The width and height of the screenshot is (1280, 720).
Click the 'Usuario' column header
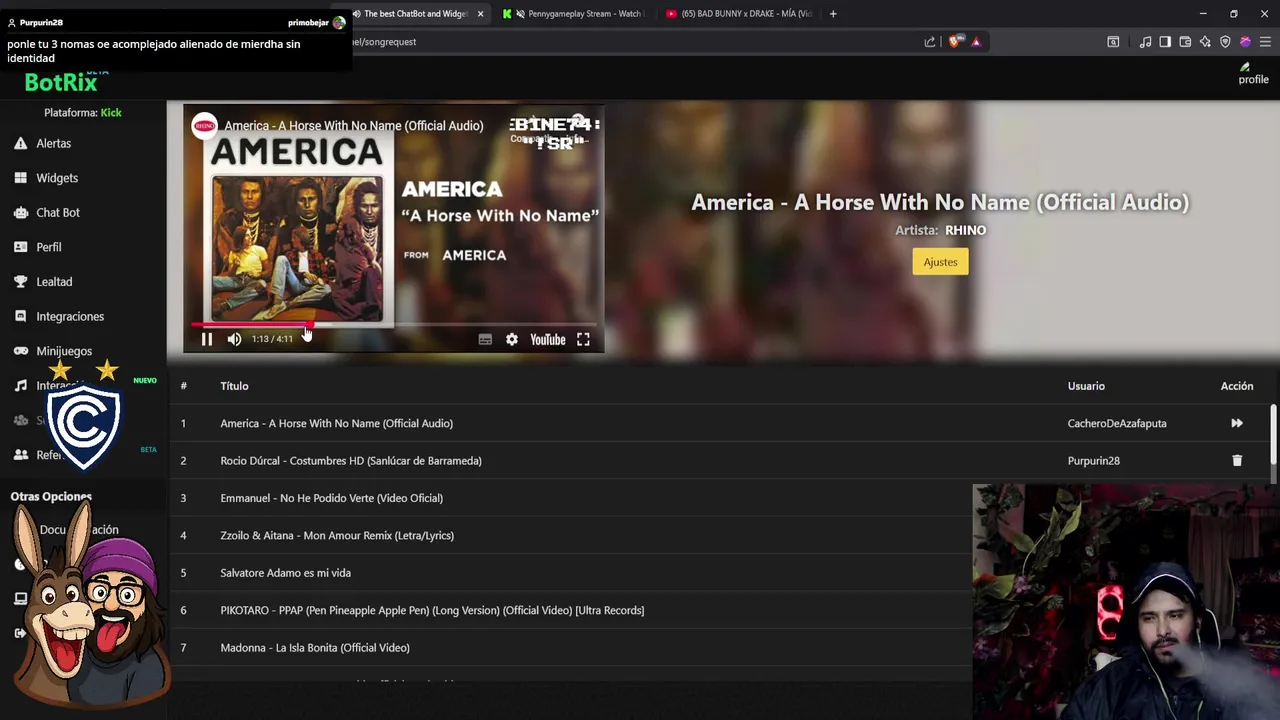1086,386
